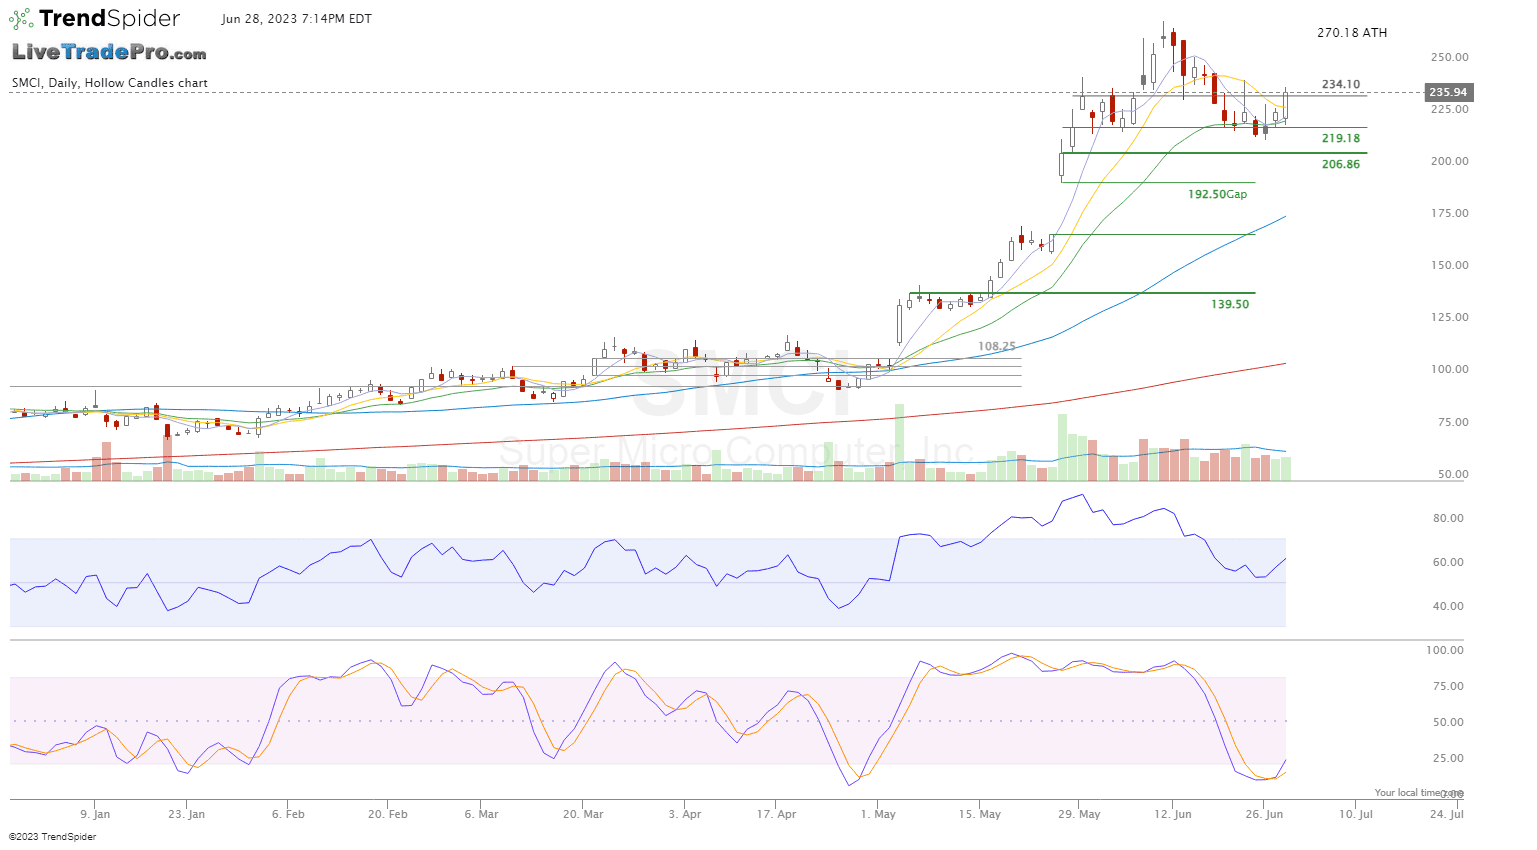Viewport: 1537px width, 850px height.
Task: Click the green 219.18 support label
Action: click(1341, 139)
